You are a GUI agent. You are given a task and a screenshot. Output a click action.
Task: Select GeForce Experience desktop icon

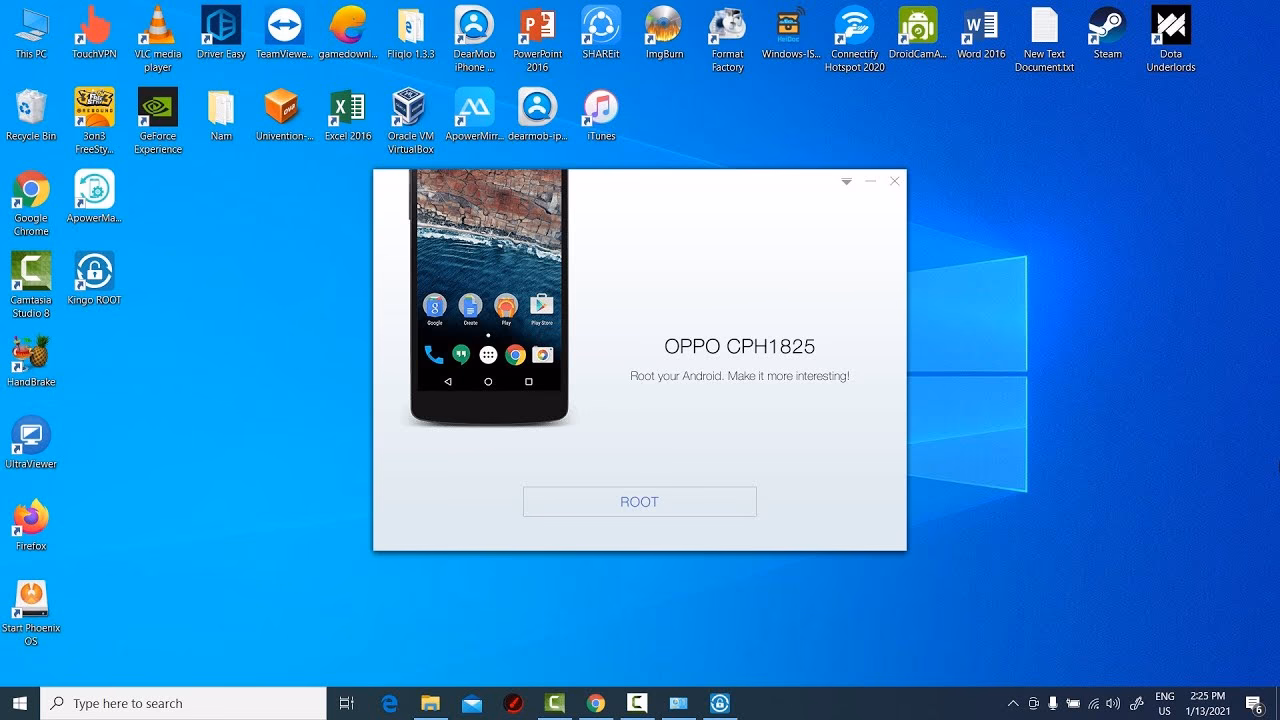pyautogui.click(x=158, y=122)
